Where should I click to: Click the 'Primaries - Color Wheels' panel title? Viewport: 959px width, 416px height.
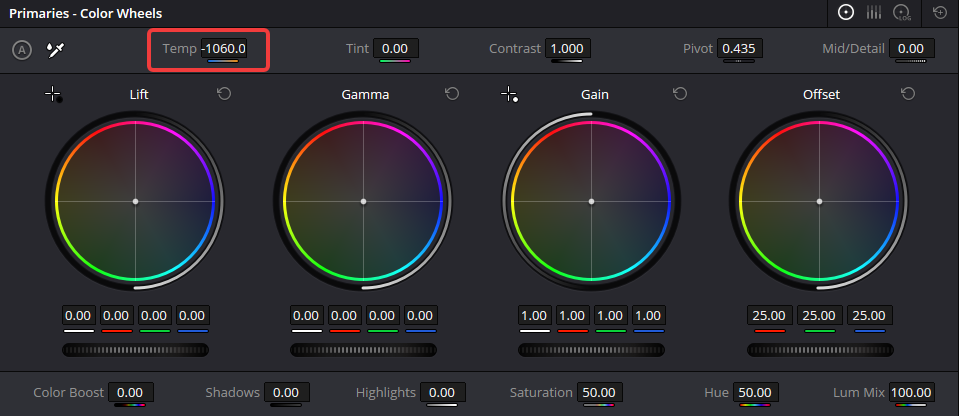click(x=86, y=13)
